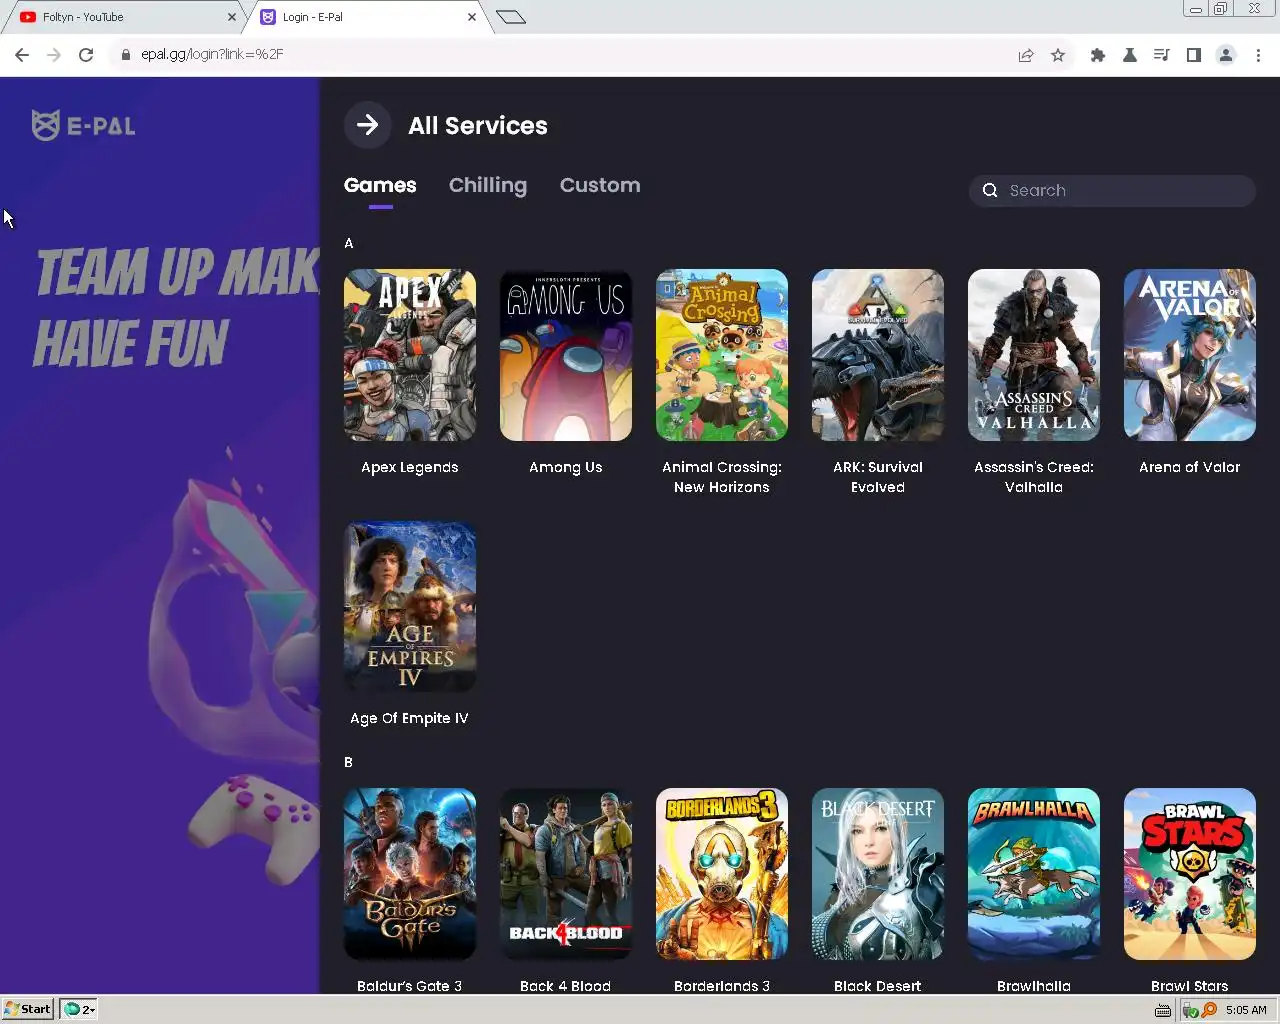
Task: Click the share page icon in address bar
Action: click(1026, 55)
